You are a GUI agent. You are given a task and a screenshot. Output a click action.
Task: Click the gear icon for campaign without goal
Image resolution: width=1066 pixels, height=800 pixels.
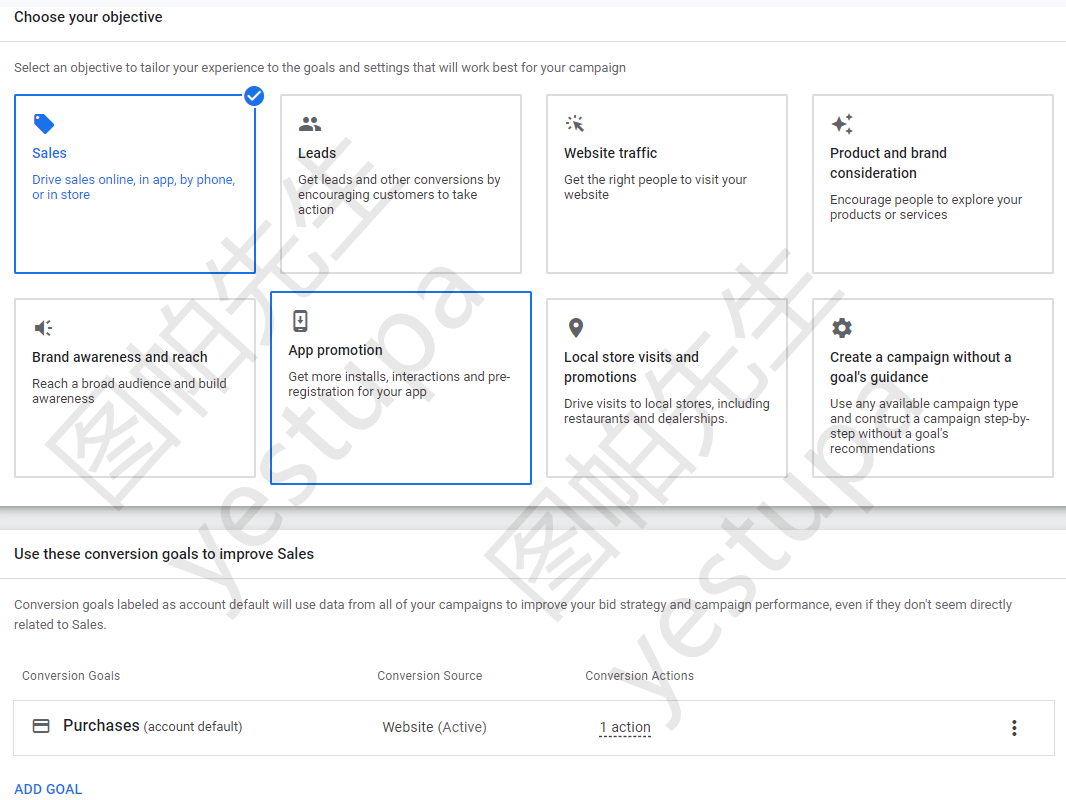(842, 328)
